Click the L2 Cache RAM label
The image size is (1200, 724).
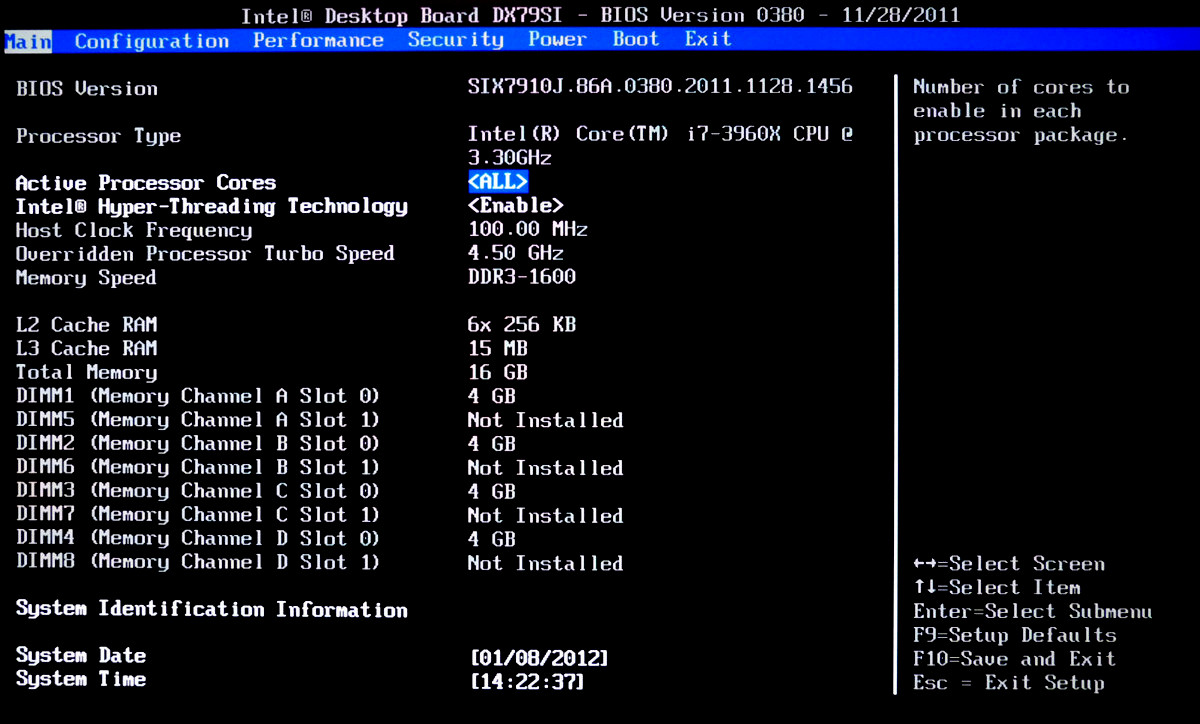86,325
